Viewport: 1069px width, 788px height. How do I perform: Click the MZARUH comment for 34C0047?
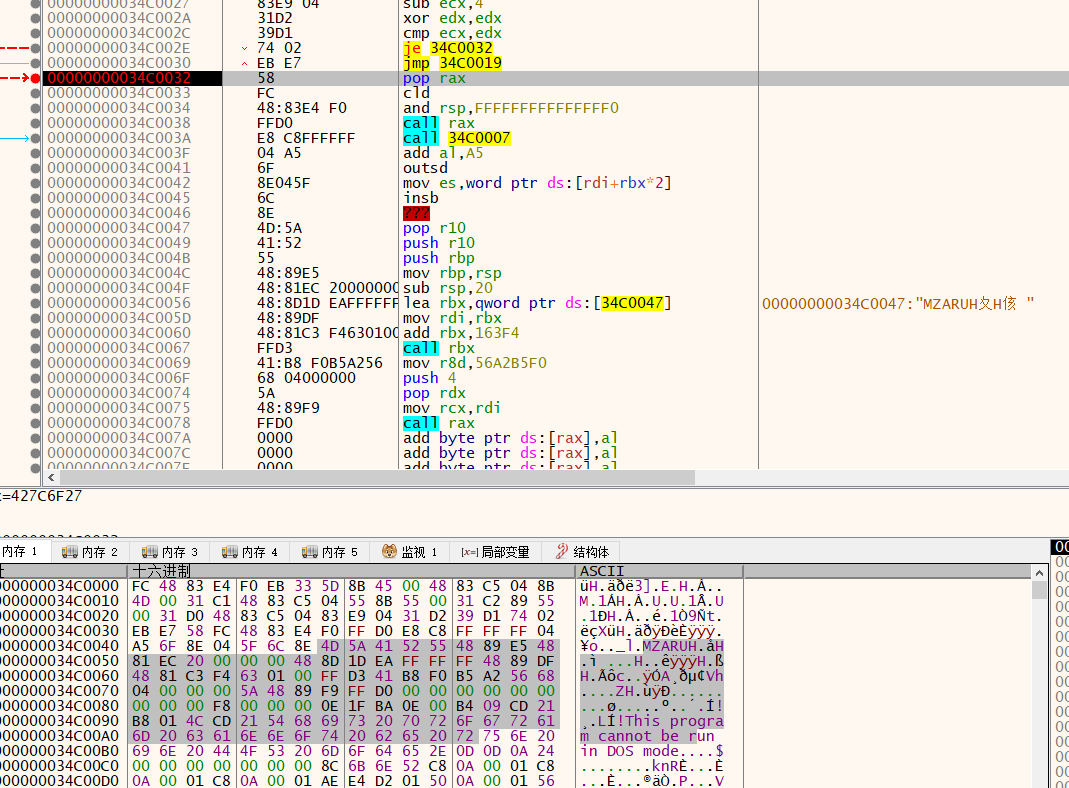click(898, 303)
